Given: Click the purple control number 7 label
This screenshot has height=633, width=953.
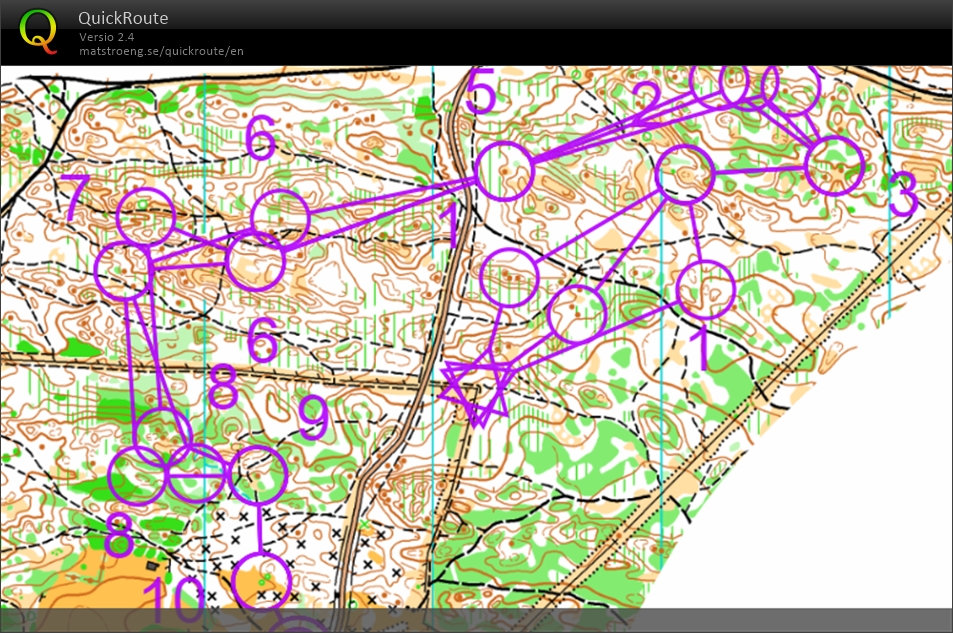Looking at the screenshot, I should pyautogui.click(x=76, y=198).
